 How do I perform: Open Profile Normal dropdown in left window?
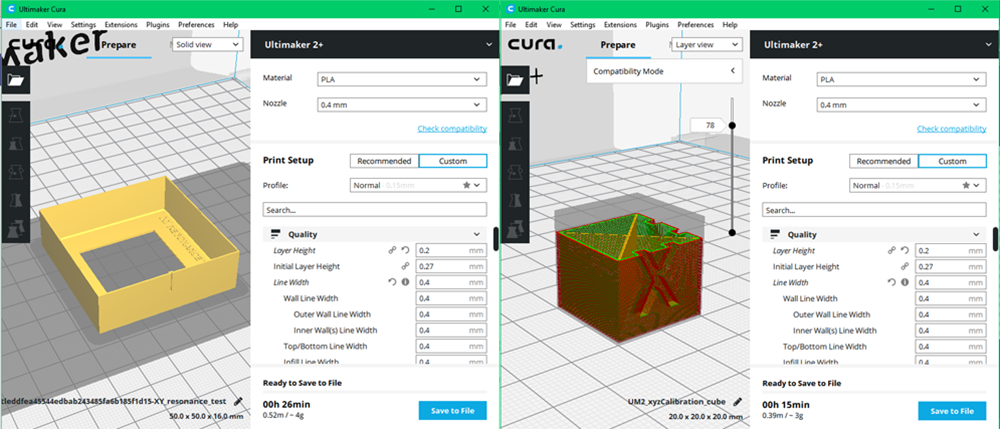point(418,185)
